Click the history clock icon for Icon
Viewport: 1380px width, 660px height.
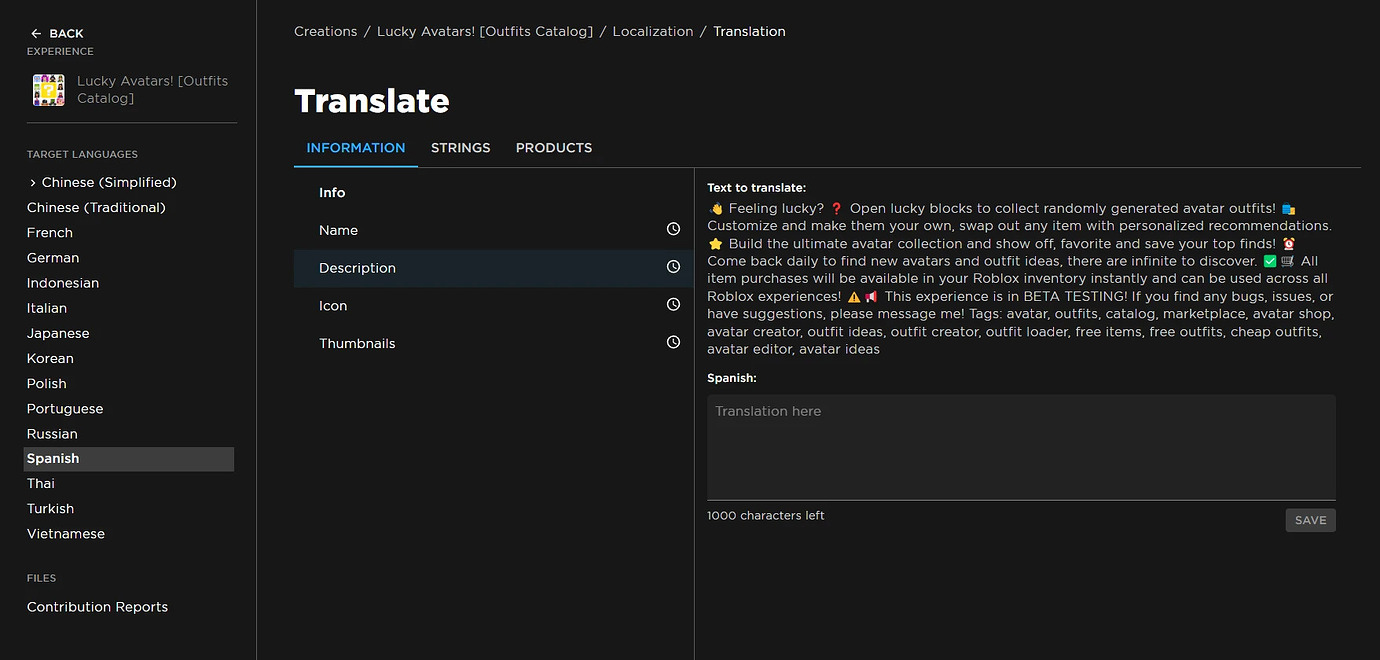(673, 305)
